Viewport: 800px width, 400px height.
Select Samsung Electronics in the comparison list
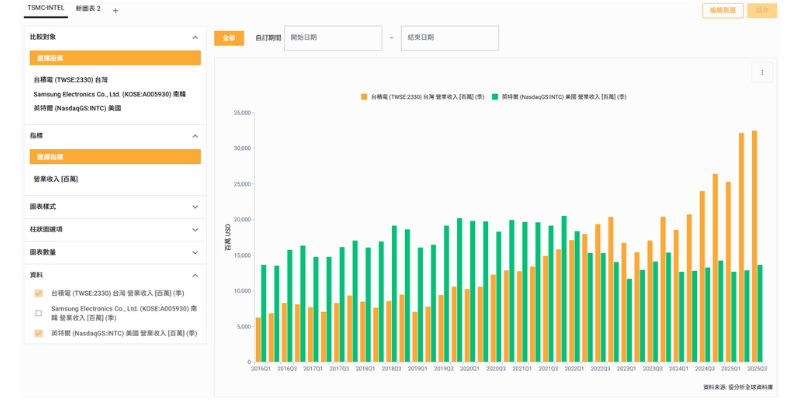click(x=110, y=94)
